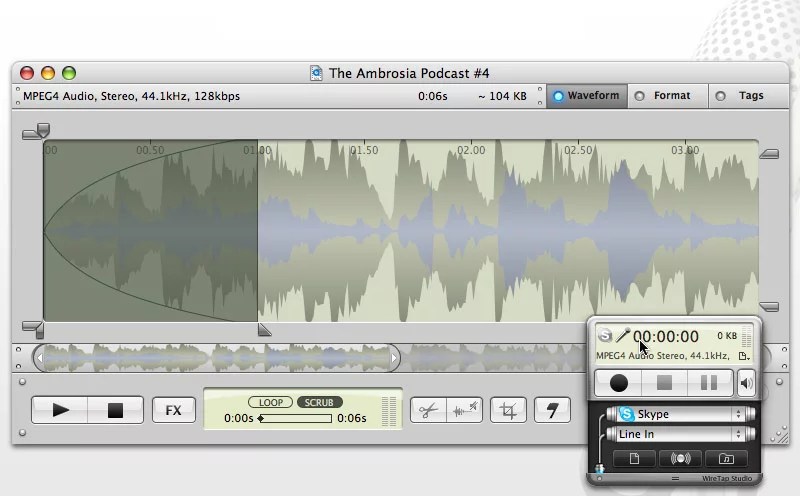Toggle the LOOP playback mode
The width and height of the screenshot is (800, 496).
point(270,402)
